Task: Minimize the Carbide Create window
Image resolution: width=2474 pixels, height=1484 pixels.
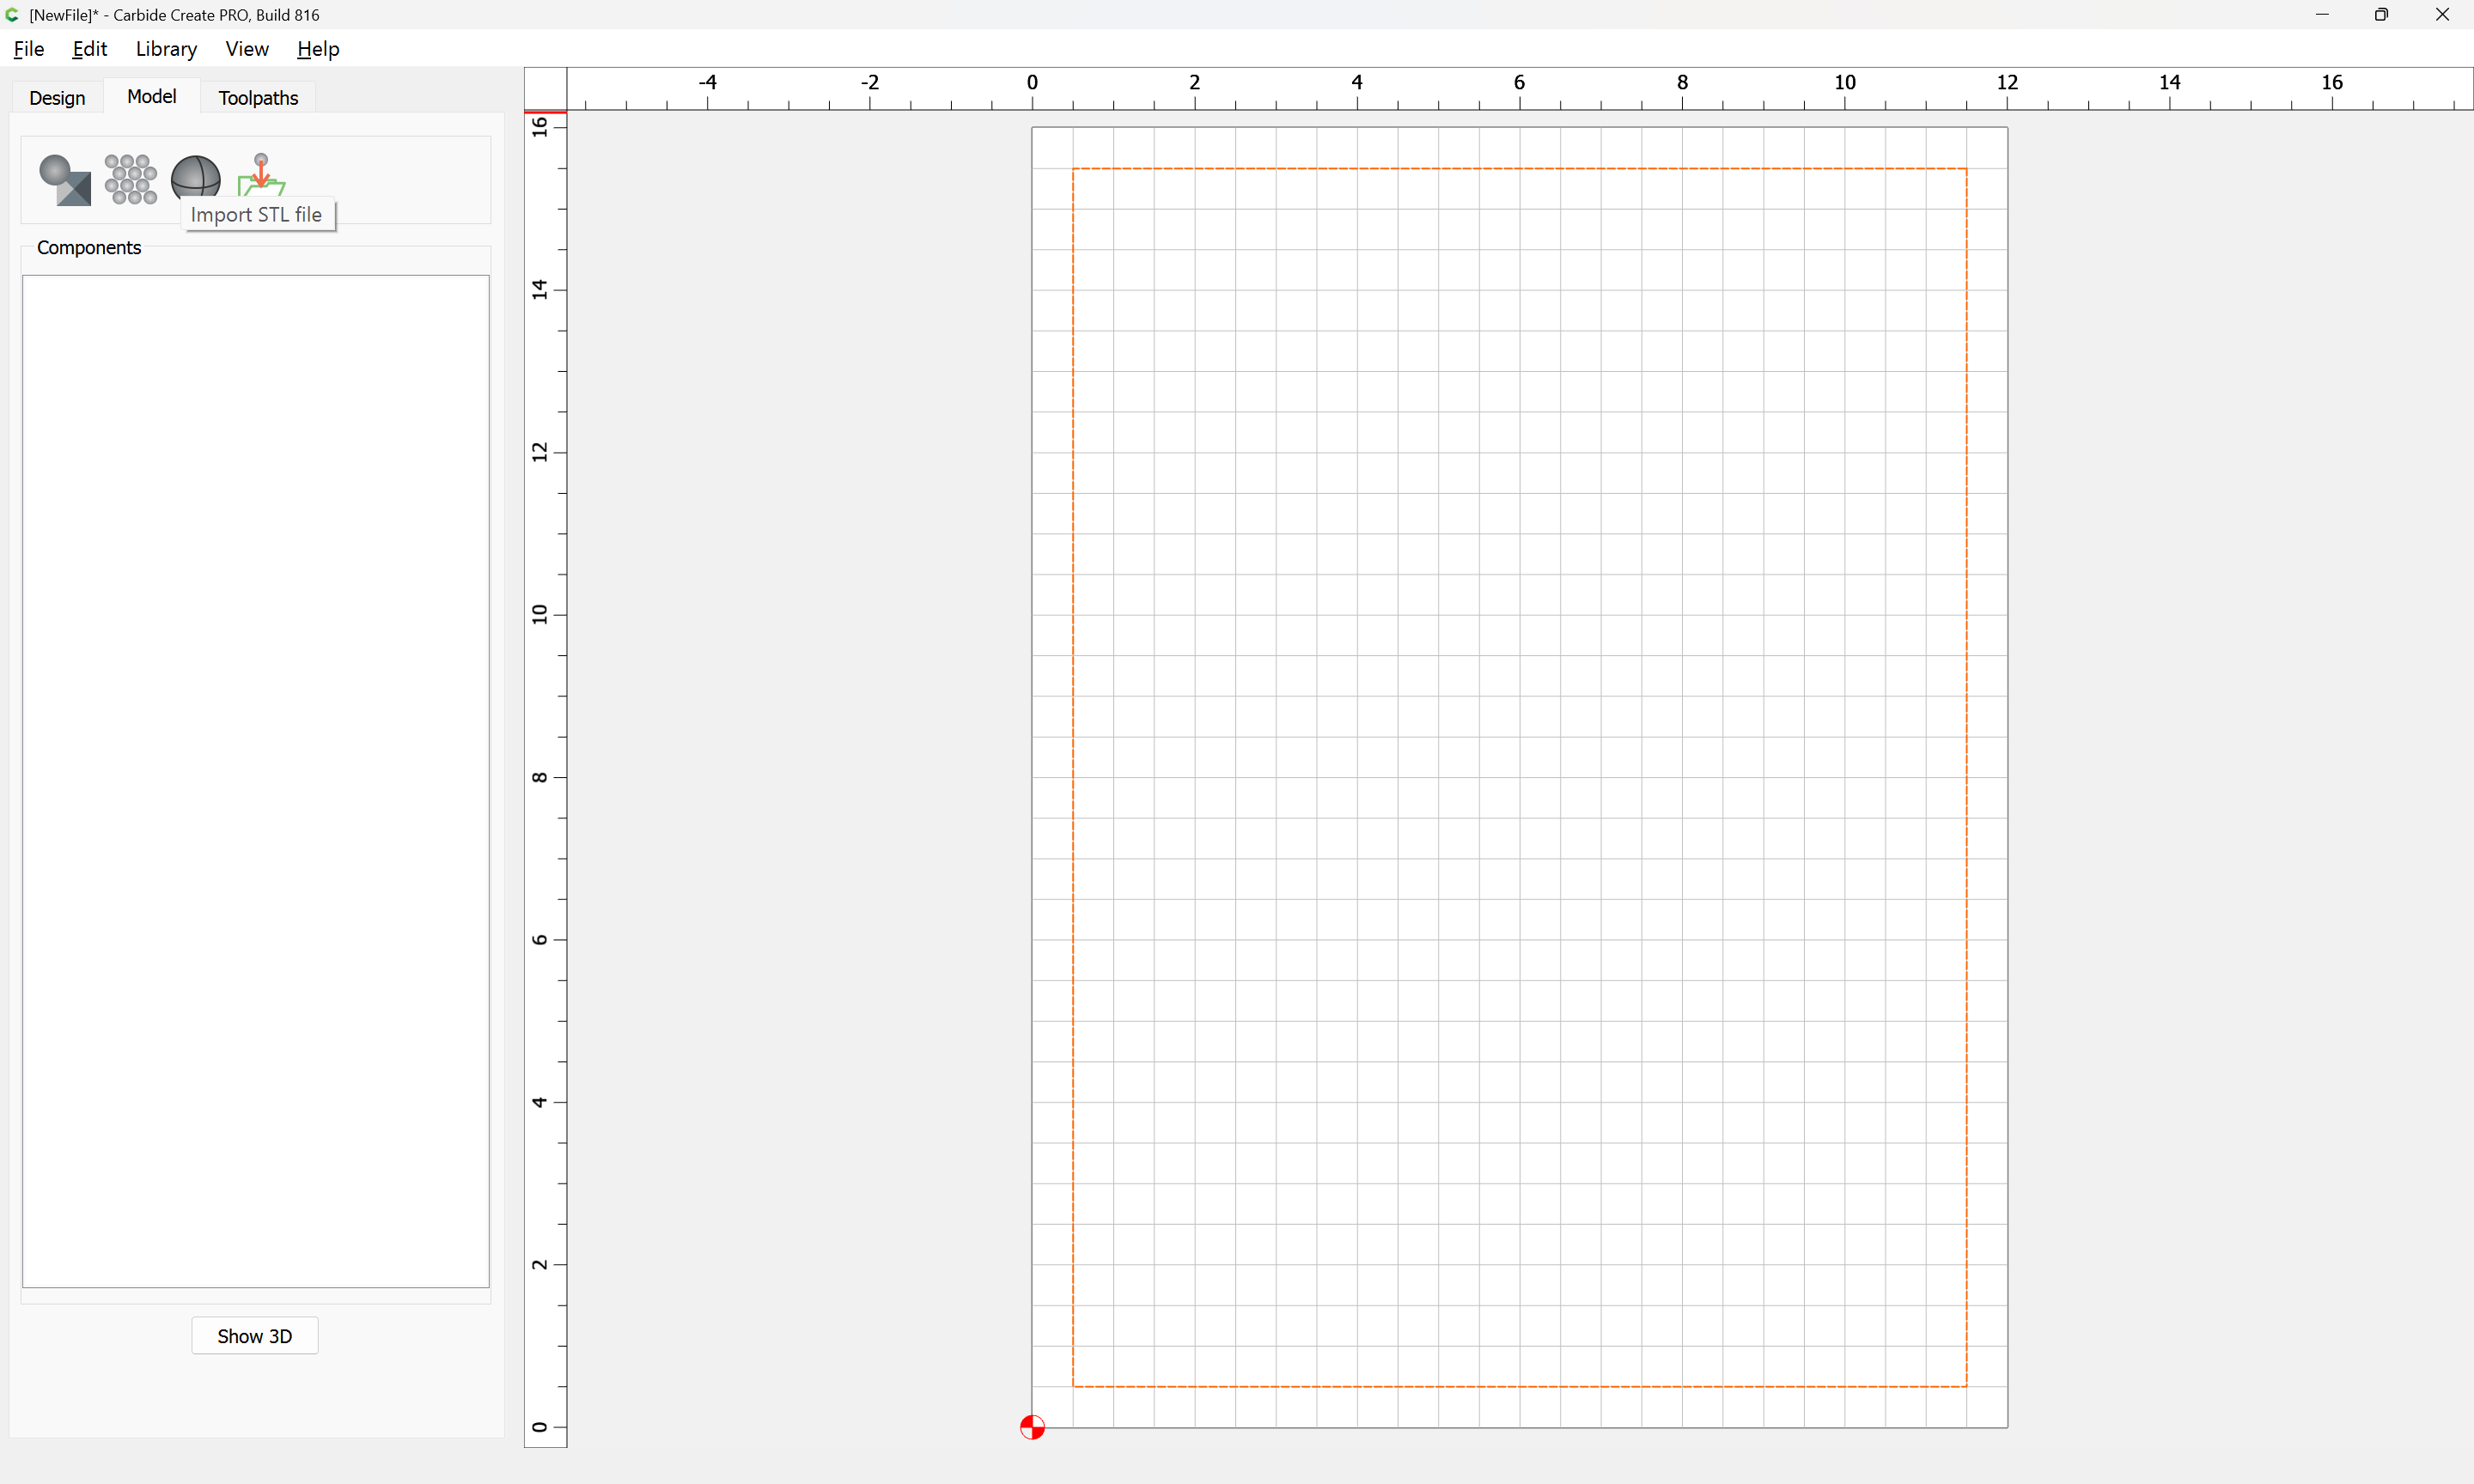Action: tap(2322, 15)
